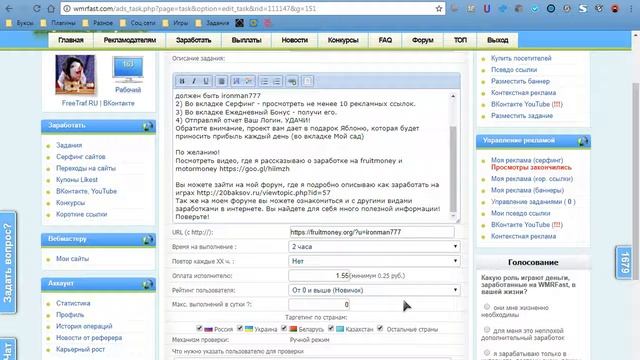Open the Игры bookmarks folder
The width and height of the screenshot is (640, 360).
pyautogui.click(x=176, y=23)
